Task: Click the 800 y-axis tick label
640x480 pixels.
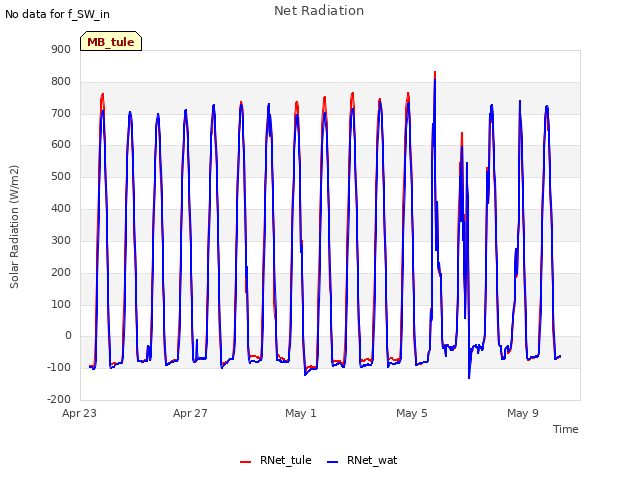Action: point(61,81)
